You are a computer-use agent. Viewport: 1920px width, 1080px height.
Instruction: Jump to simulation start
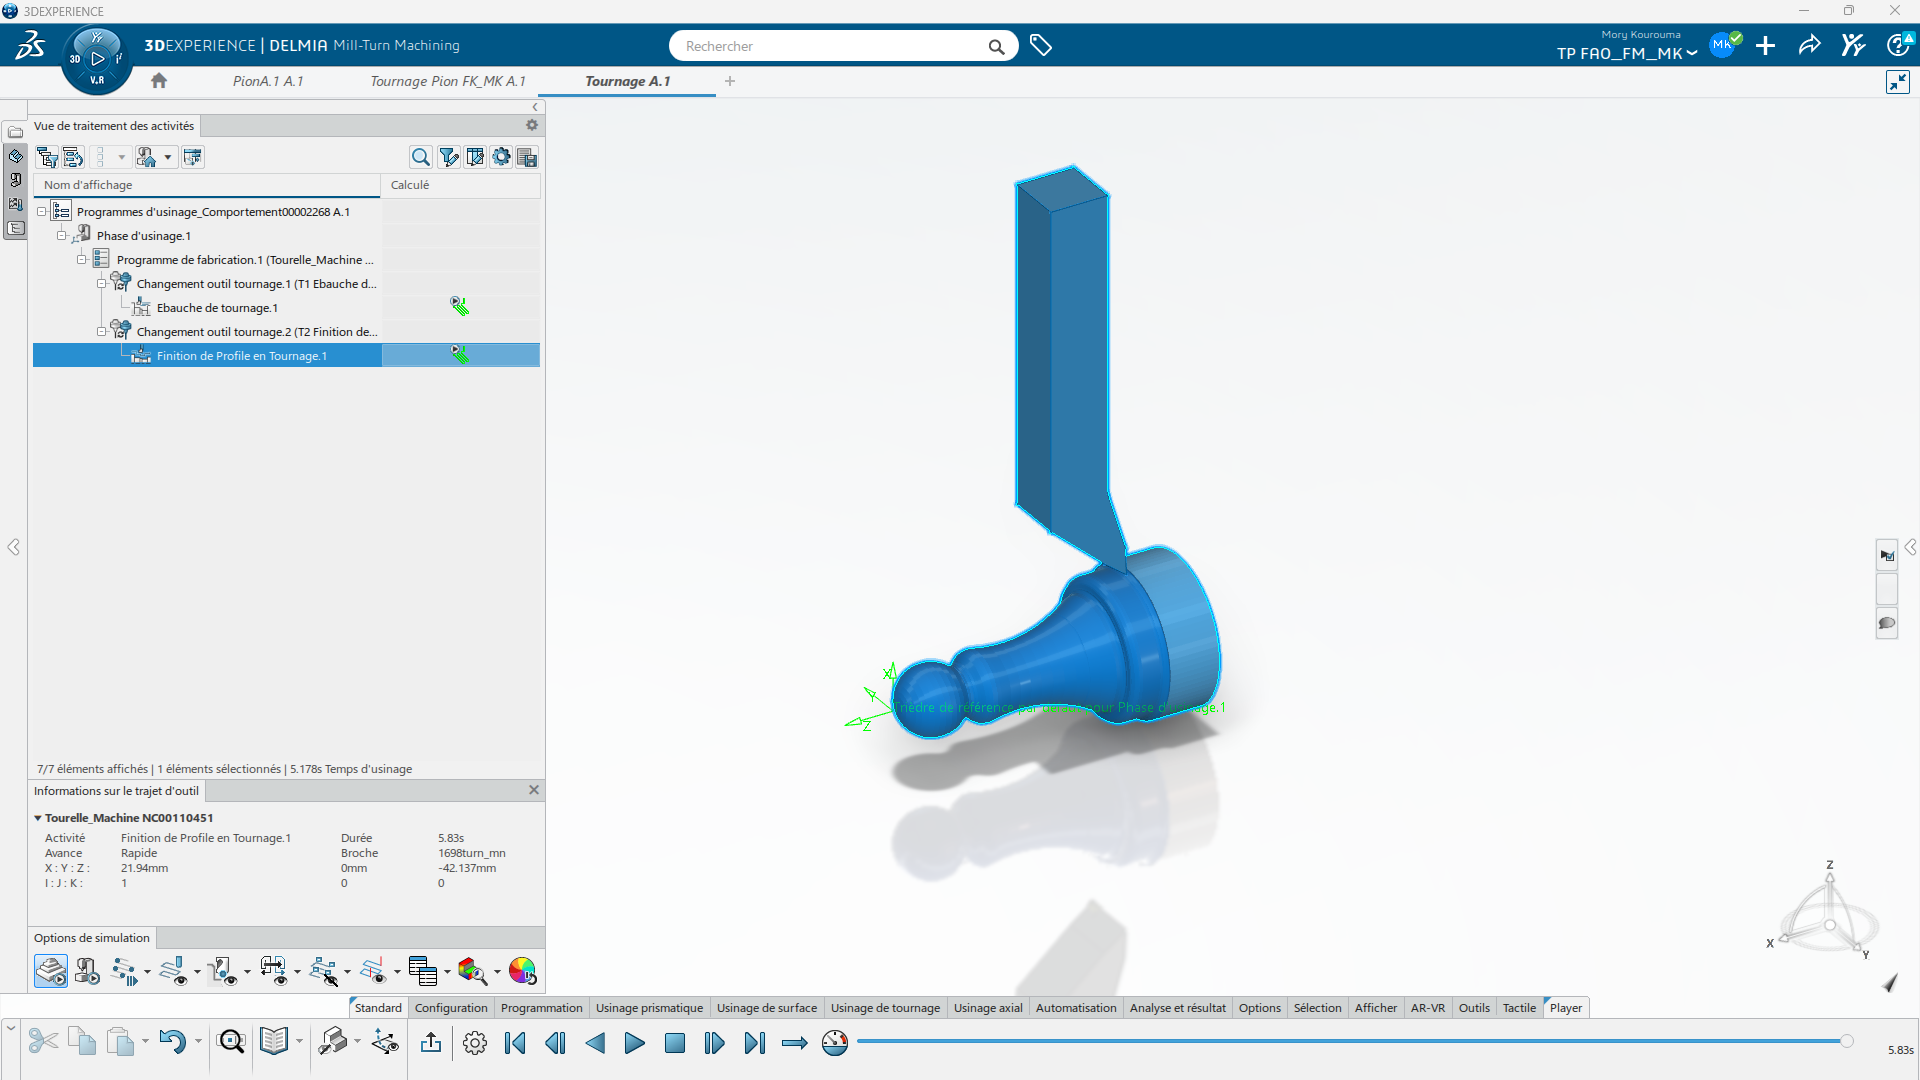(x=515, y=1043)
